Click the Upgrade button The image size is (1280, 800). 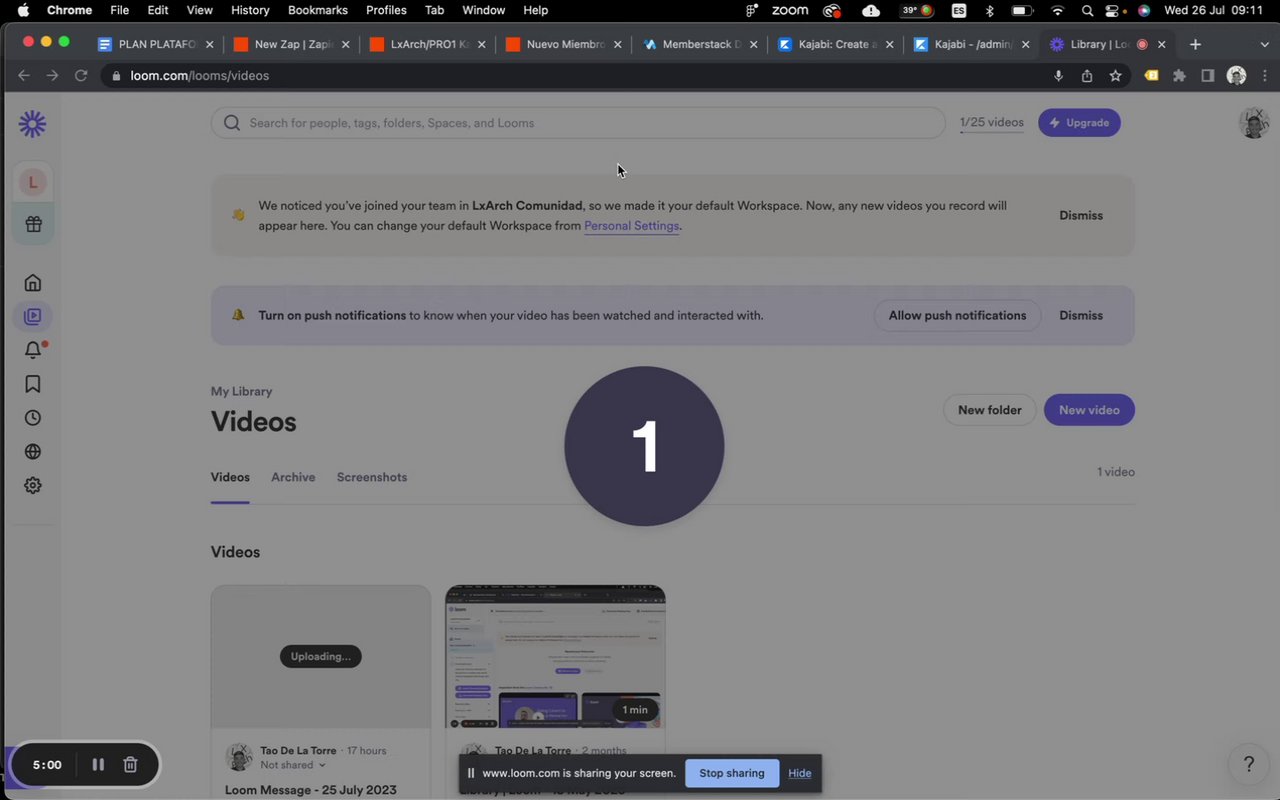pyautogui.click(x=1079, y=123)
